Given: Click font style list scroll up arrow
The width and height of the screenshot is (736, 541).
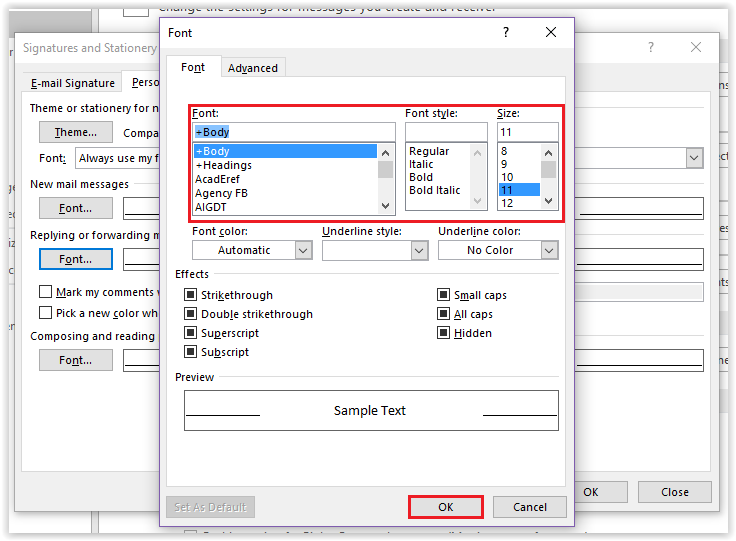Looking at the screenshot, I should 477,153.
